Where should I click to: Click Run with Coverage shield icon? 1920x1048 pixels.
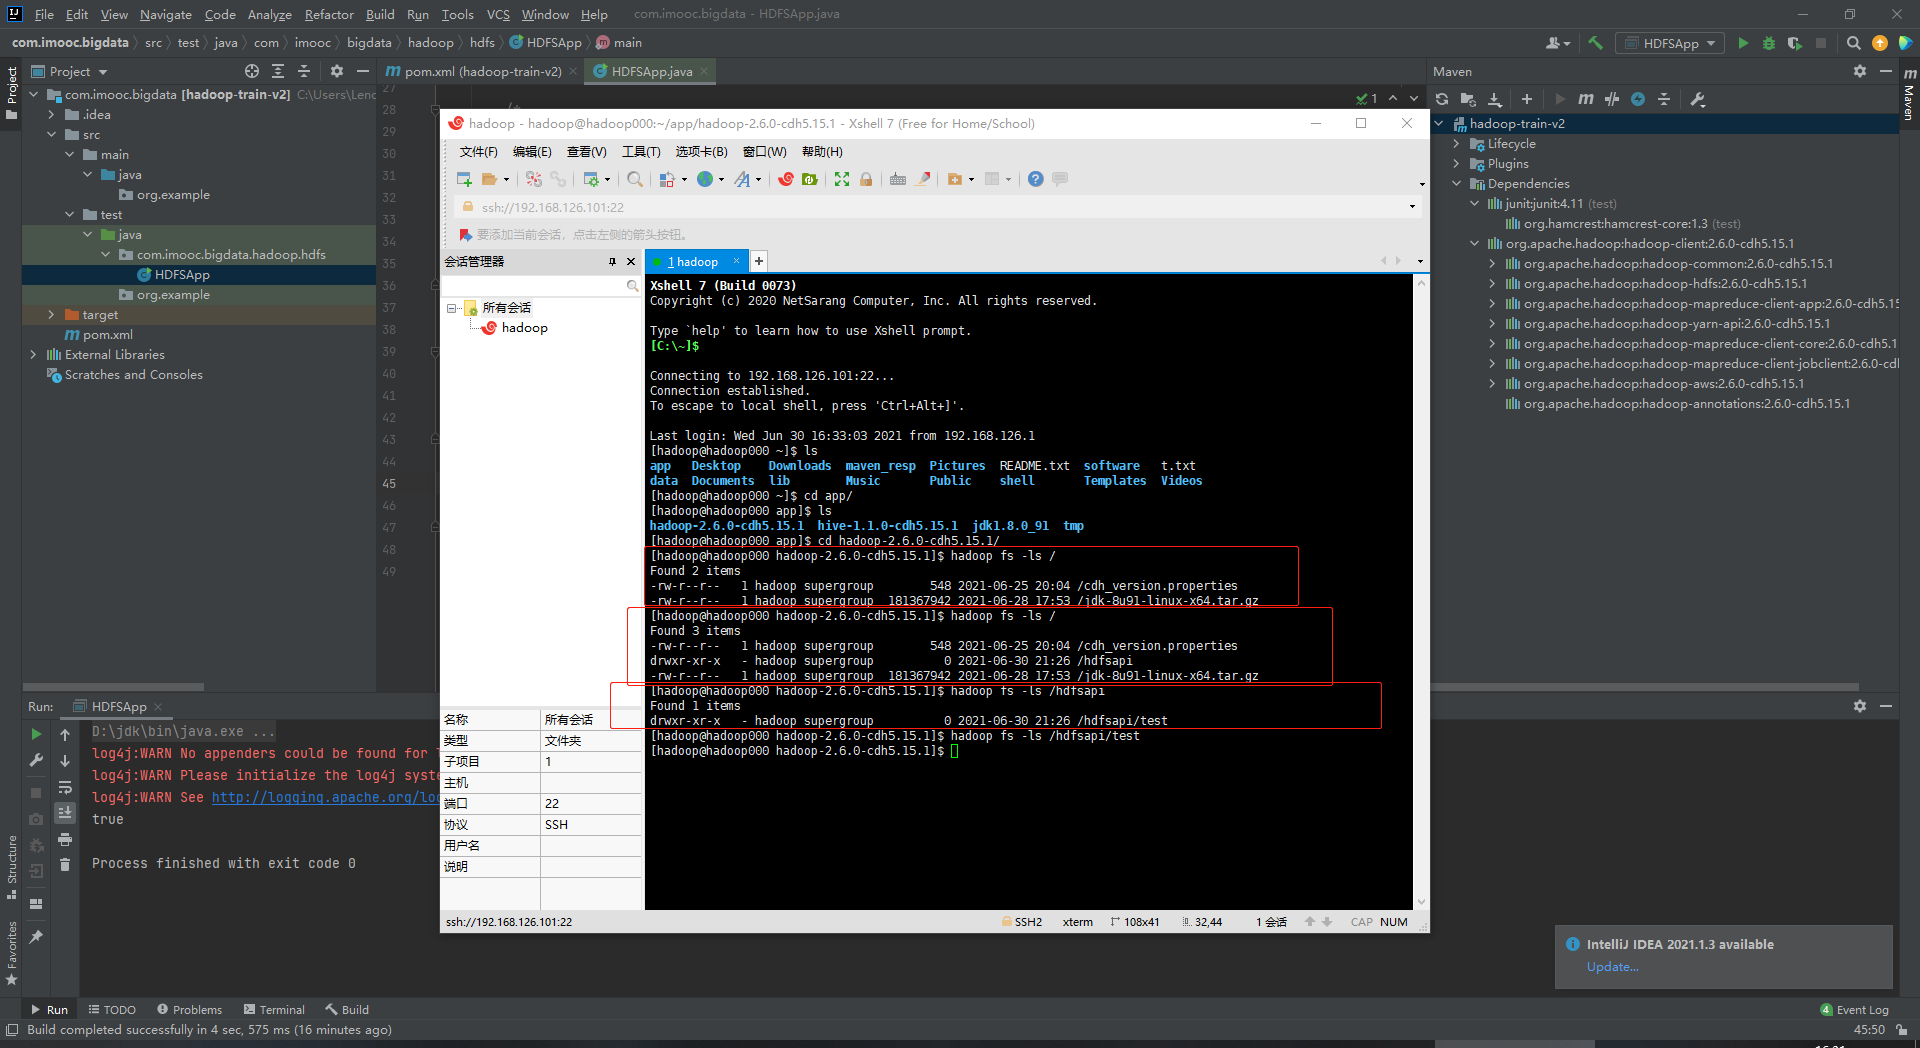(x=1795, y=43)
